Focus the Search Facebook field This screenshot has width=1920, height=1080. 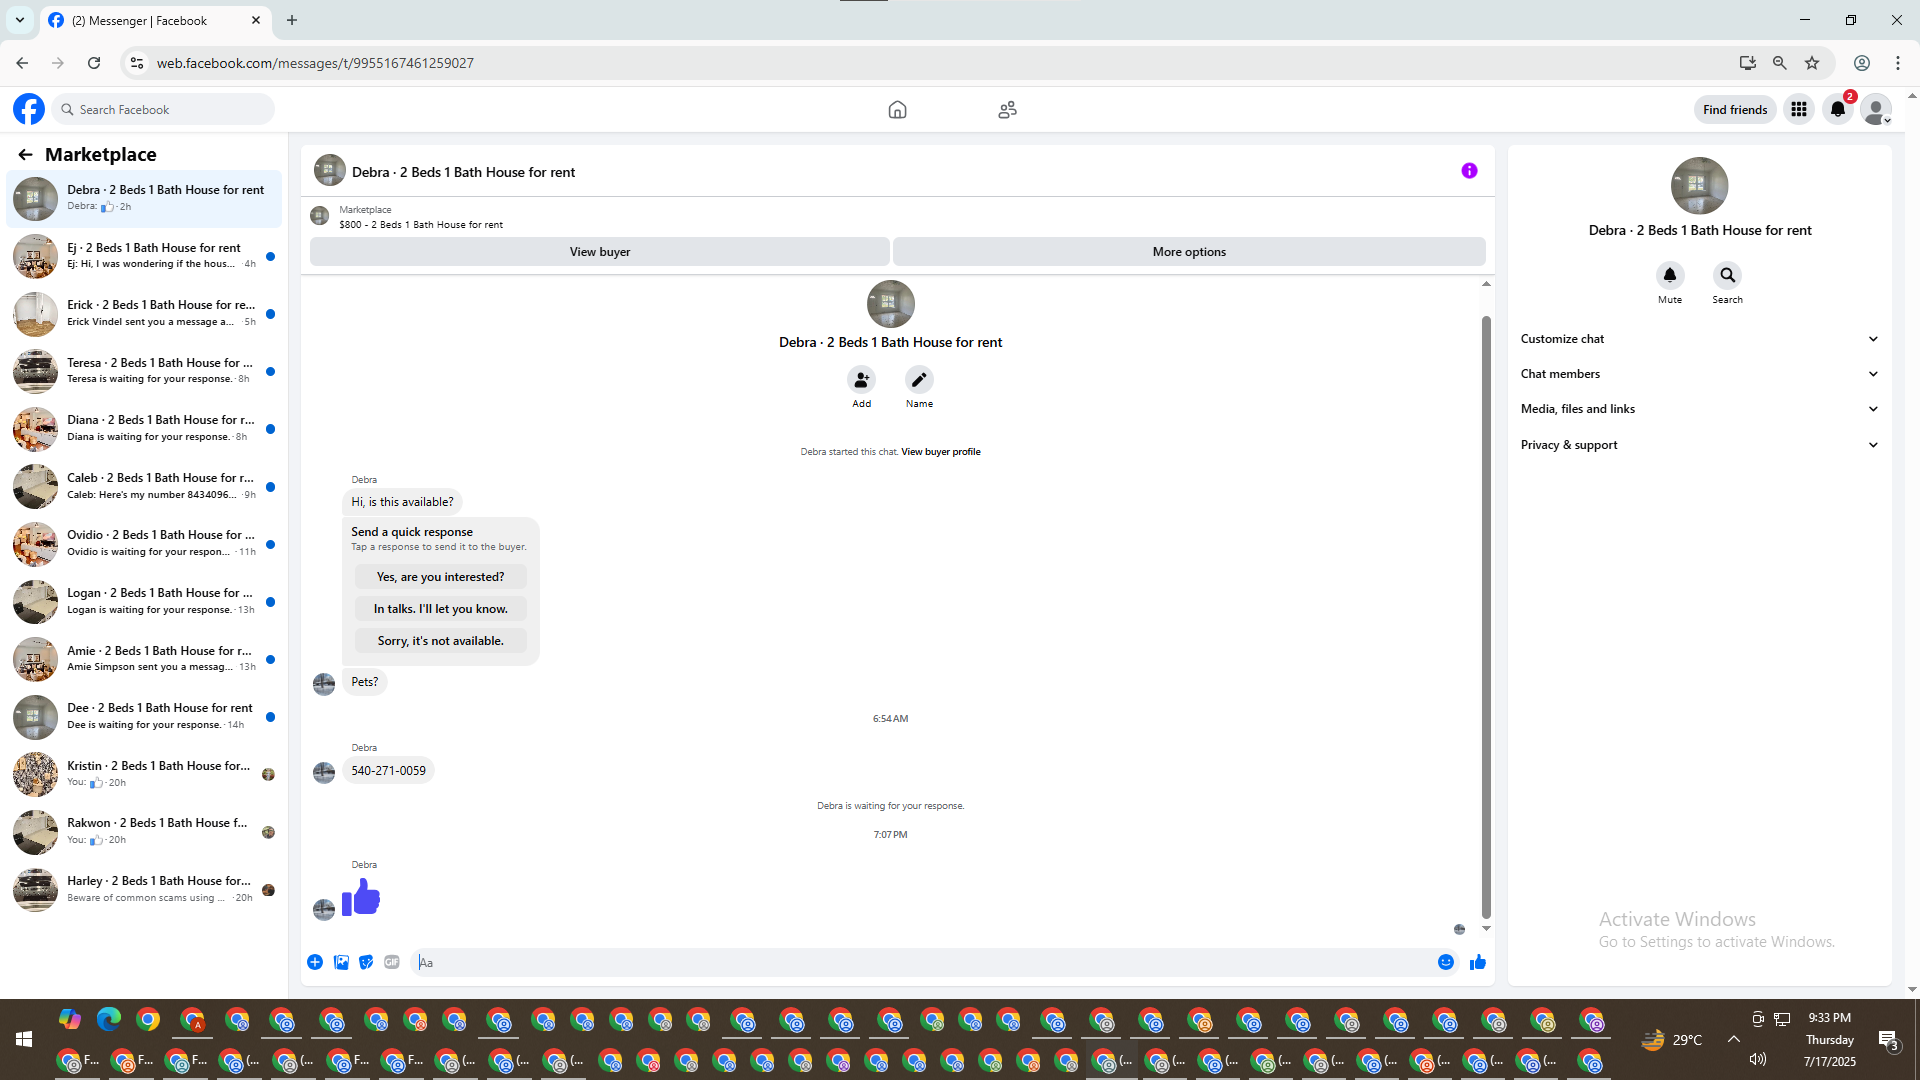[164, 110]
